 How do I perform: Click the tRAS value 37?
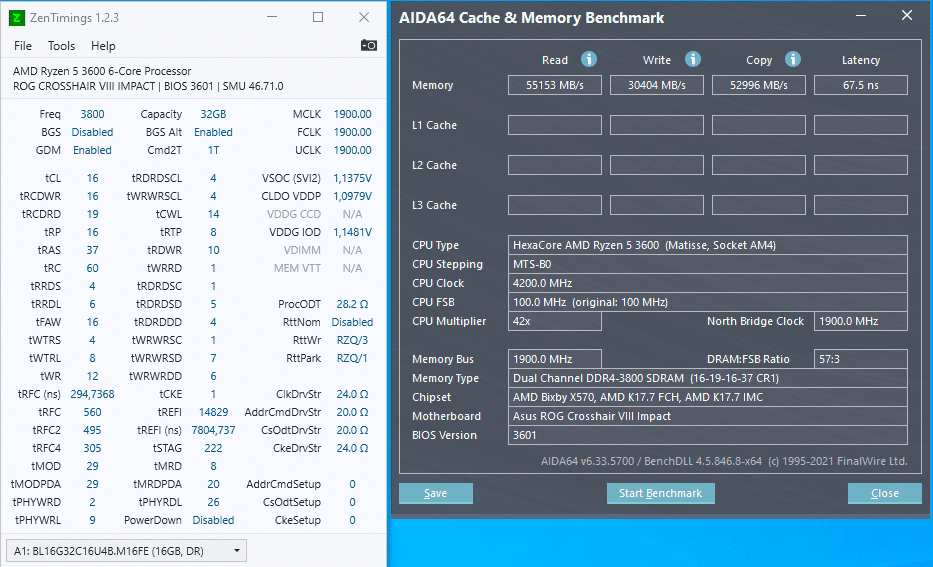pos(92,250)
